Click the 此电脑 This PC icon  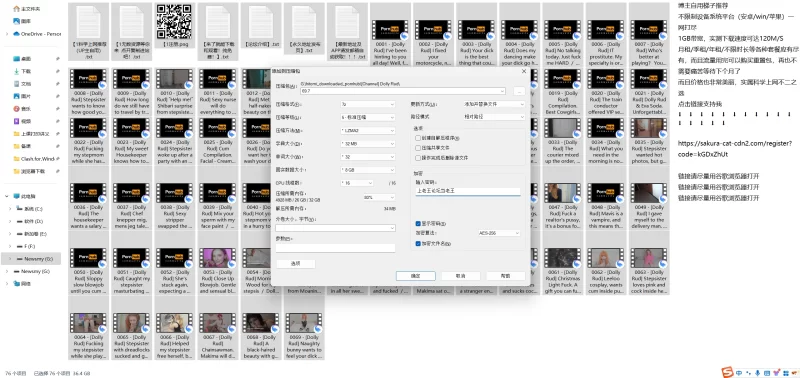point(17,196)
